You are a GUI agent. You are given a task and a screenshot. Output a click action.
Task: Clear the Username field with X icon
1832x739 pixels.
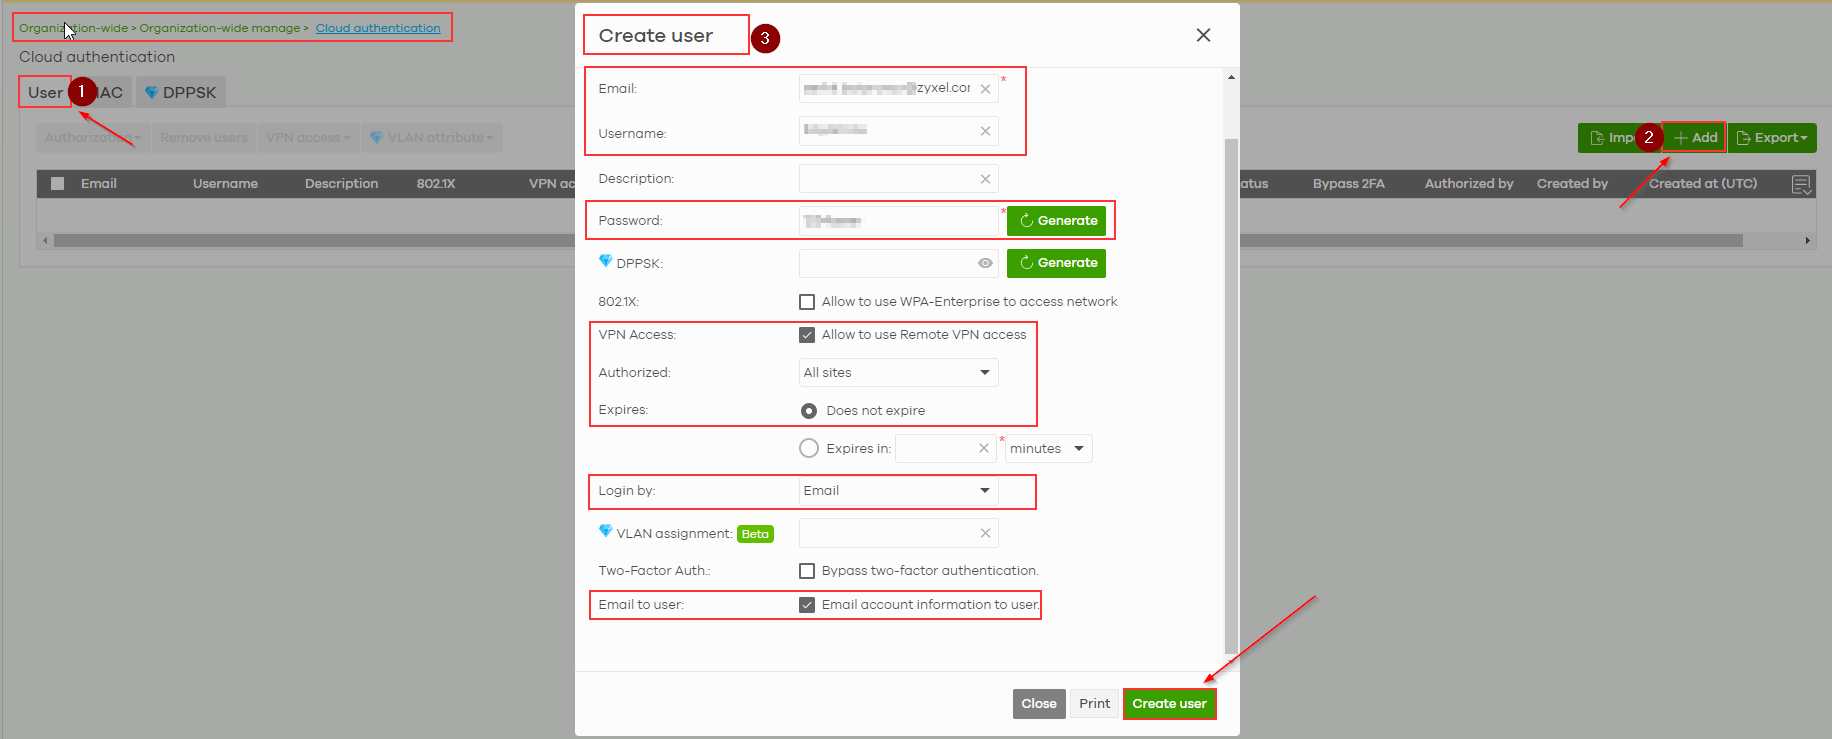coord(985,131)
